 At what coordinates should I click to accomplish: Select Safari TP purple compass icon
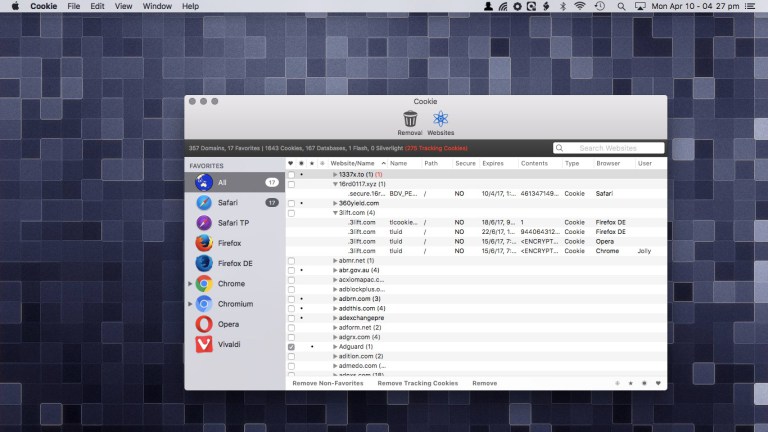pyautogui.click(x=204, y=223)
